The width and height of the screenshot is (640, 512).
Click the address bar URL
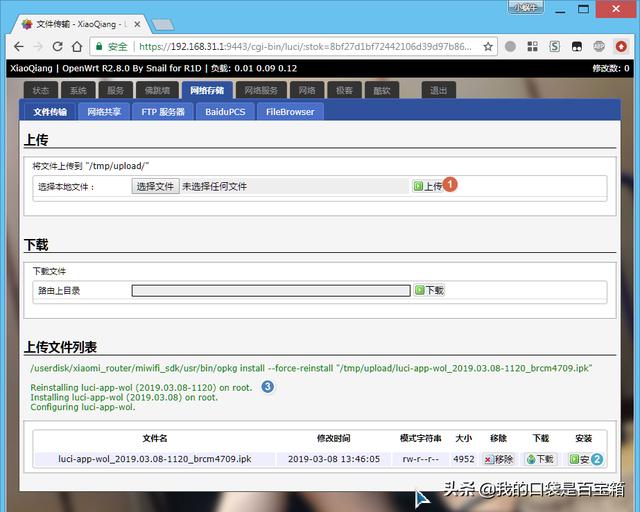click(x=305, y=47)
